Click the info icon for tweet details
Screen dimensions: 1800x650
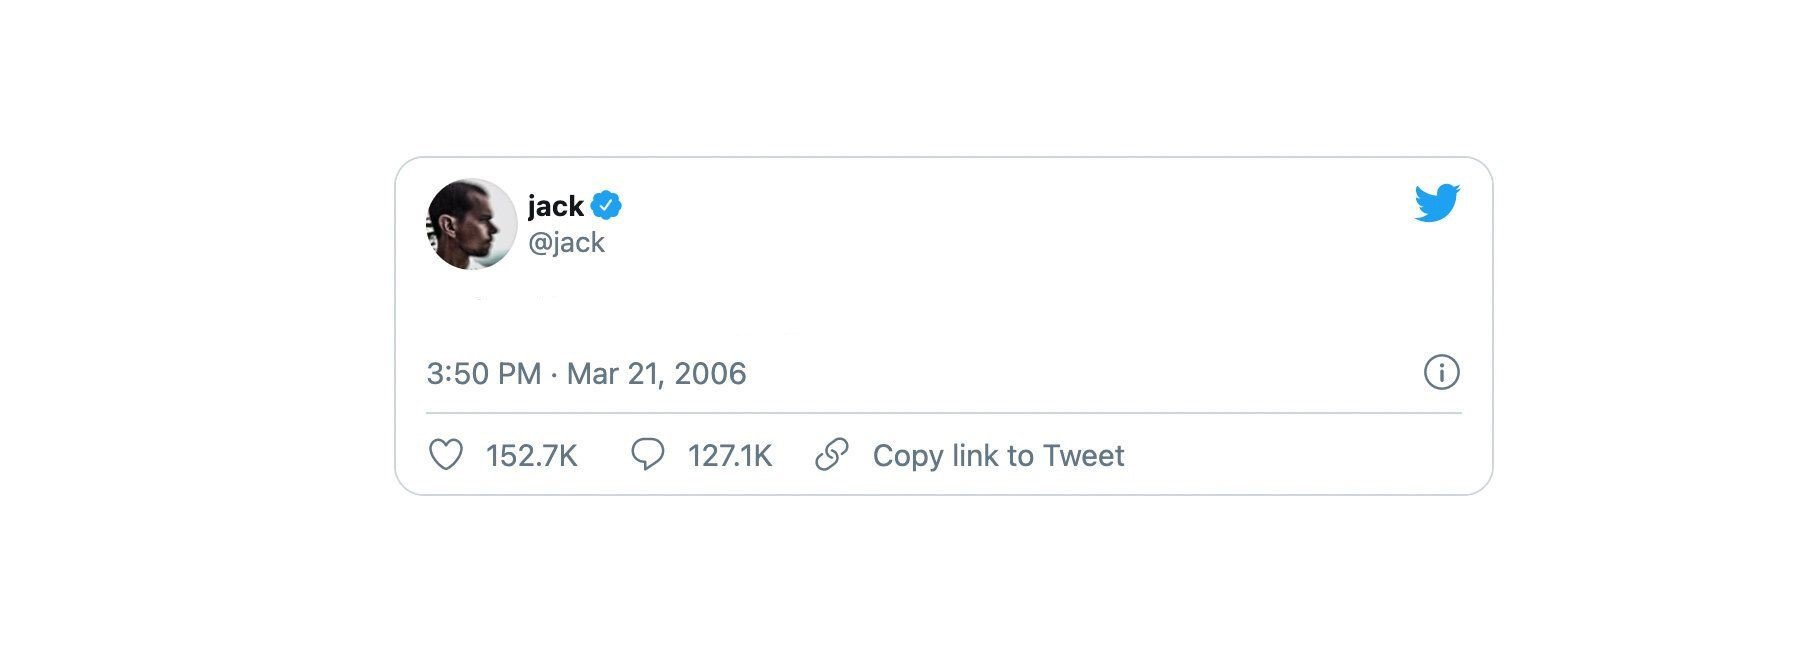tap(1443, 372)
